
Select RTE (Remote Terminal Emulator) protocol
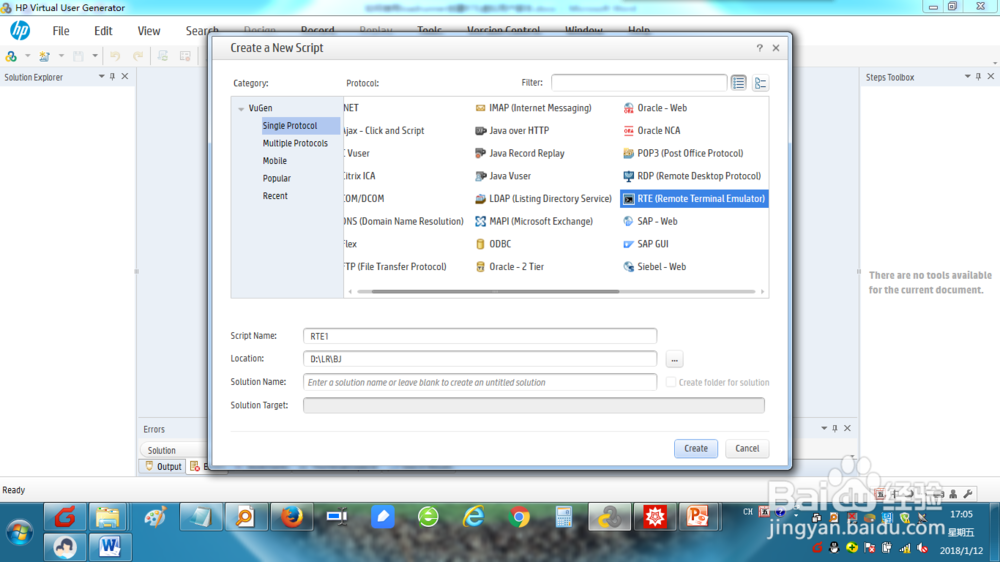tap(694, 199)
